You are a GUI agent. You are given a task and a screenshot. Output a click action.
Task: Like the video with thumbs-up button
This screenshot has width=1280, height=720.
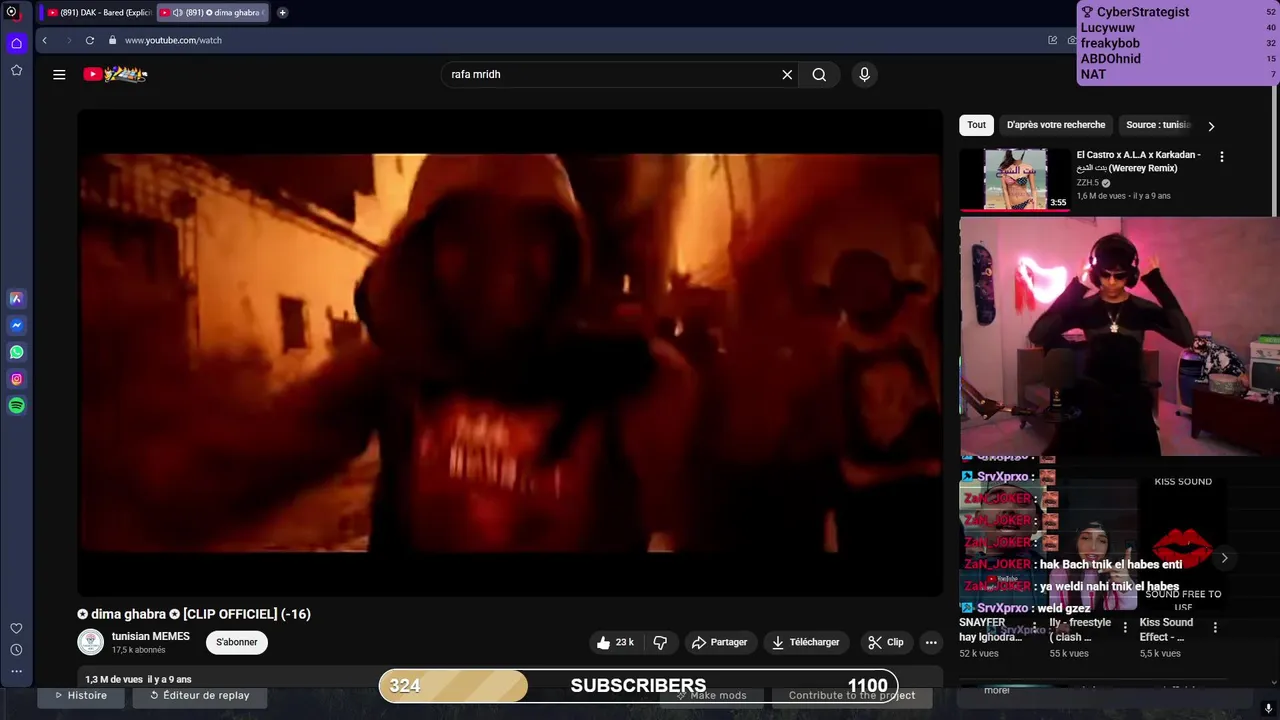point(615,642)
